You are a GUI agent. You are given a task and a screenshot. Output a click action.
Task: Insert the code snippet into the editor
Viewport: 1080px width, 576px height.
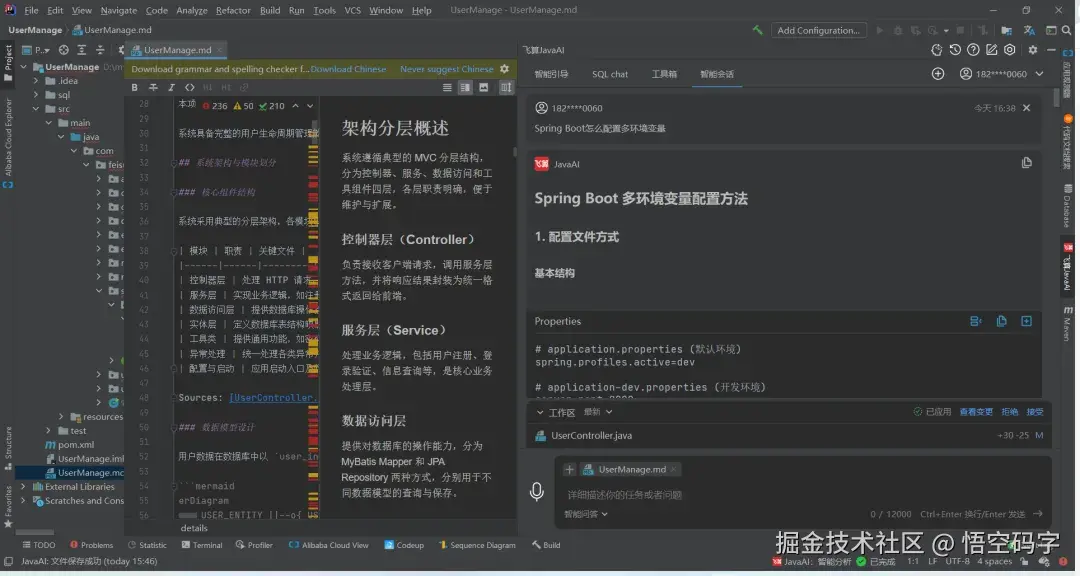1025,320
